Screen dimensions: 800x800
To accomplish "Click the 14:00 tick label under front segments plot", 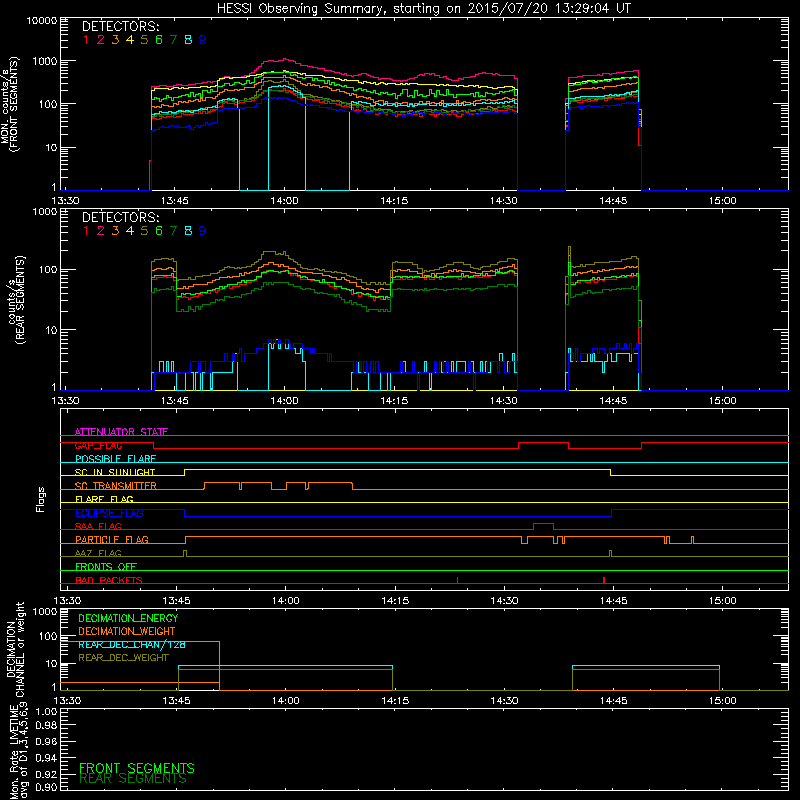I will pos(284,201).
